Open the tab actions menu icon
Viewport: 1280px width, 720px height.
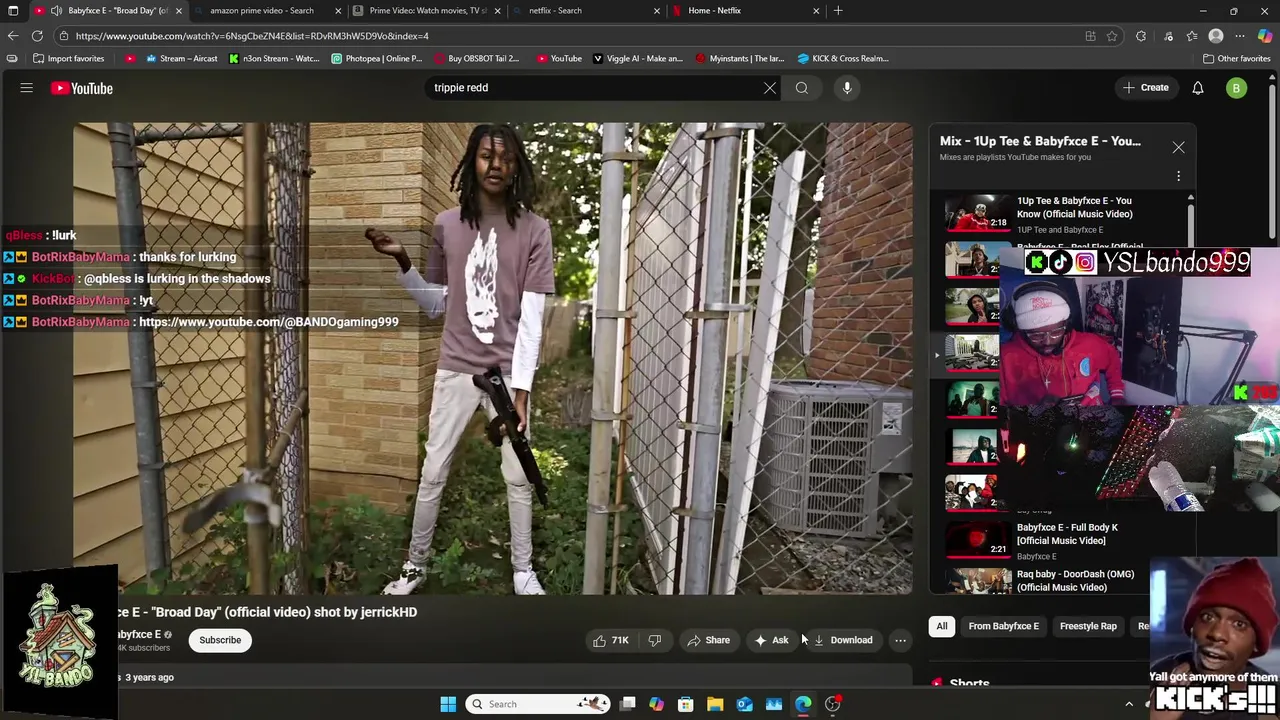coord(13,11)
